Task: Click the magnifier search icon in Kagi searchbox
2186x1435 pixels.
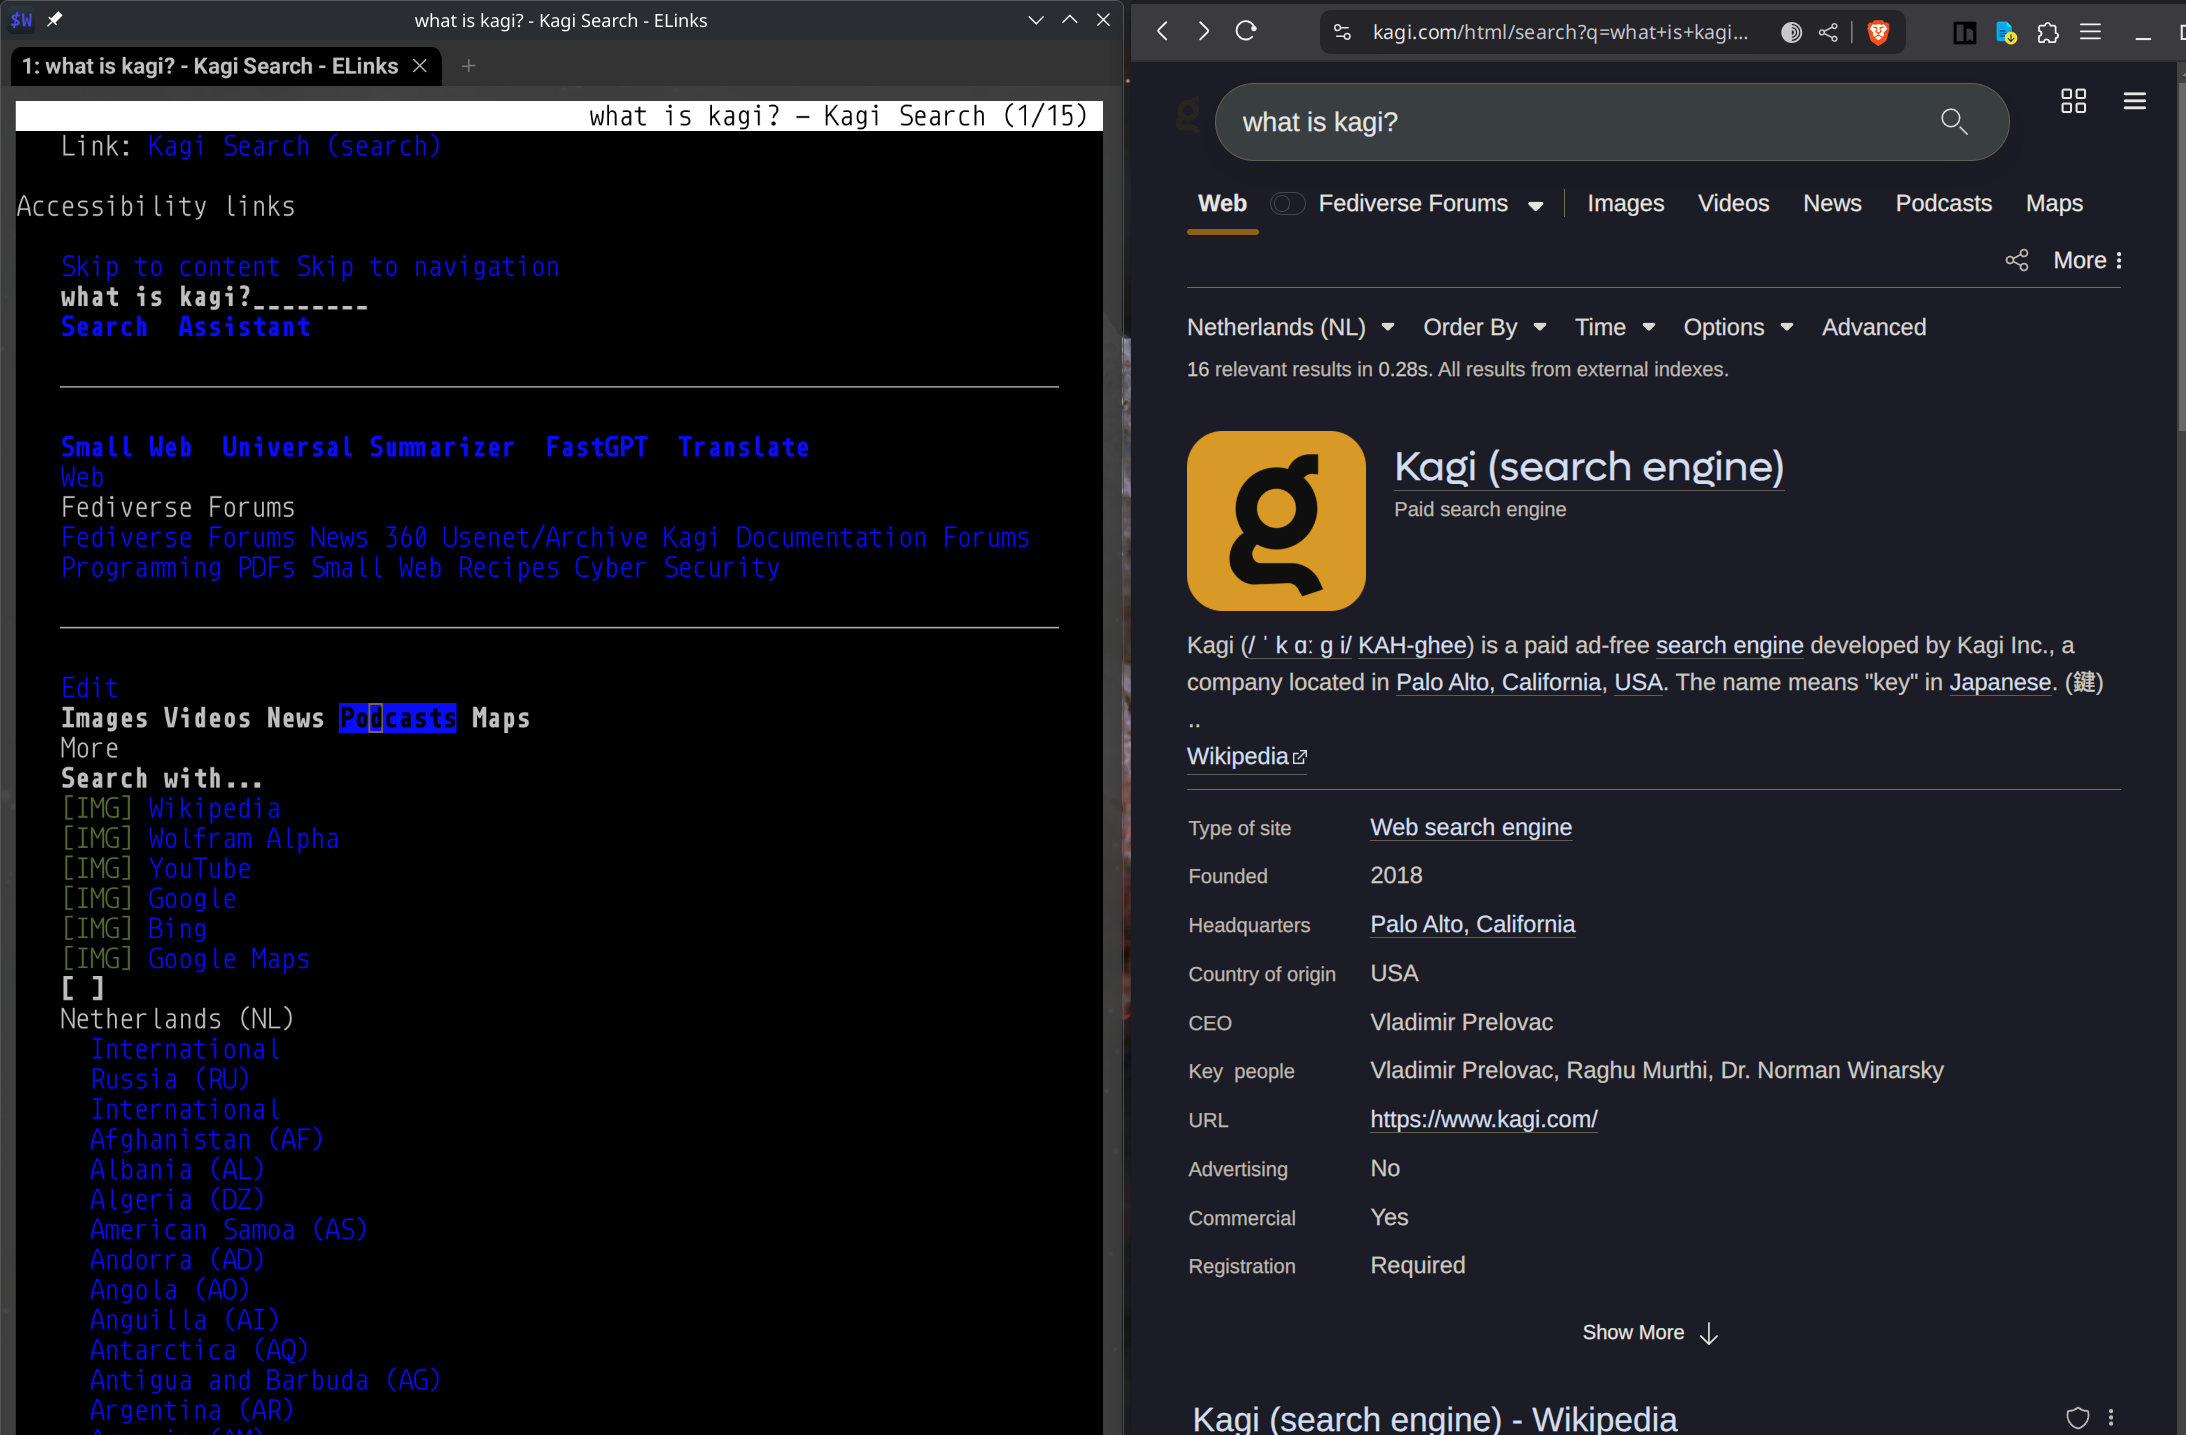Action: pos(1954,122)
